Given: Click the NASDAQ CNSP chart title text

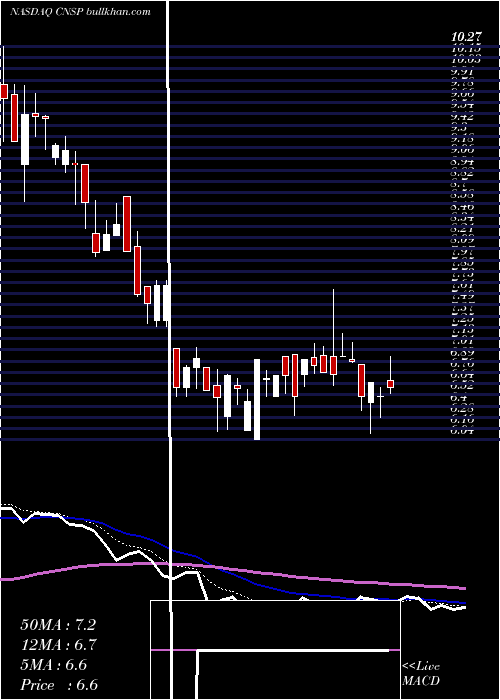Looking at the screenshot, I should pyautogui.click(x=79, y=12).
